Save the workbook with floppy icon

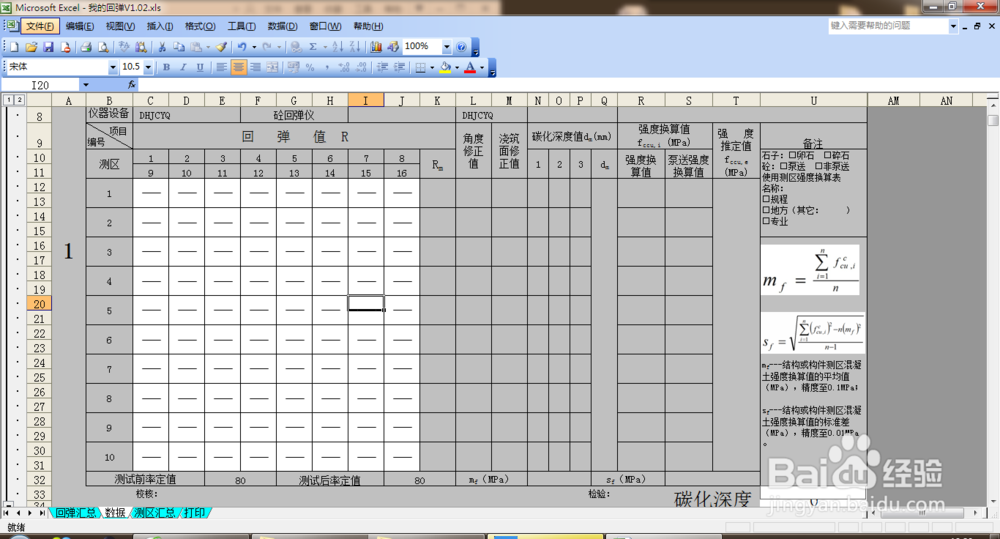click(x=48, y=47)
